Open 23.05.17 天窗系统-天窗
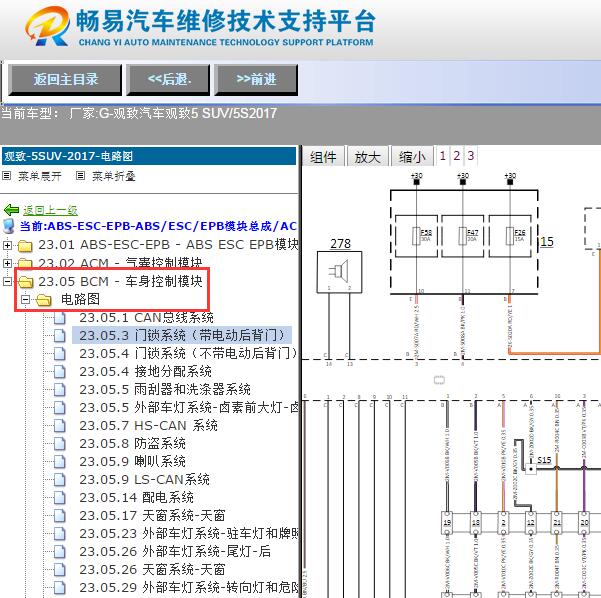 [152, 516]
